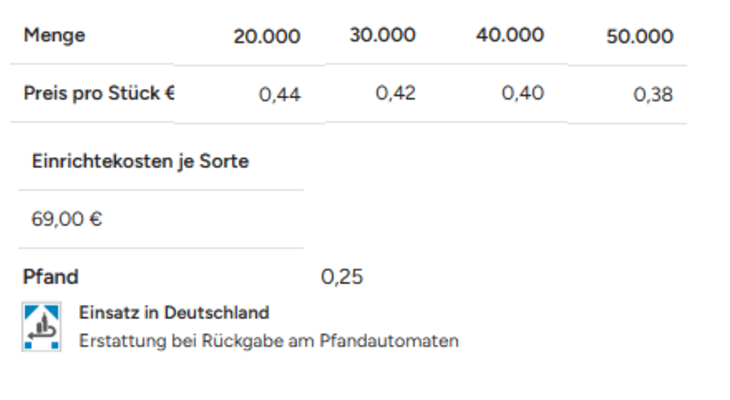
Task: Click the Einrichtekosten je Sorte heading
Action: coord(140,162)
